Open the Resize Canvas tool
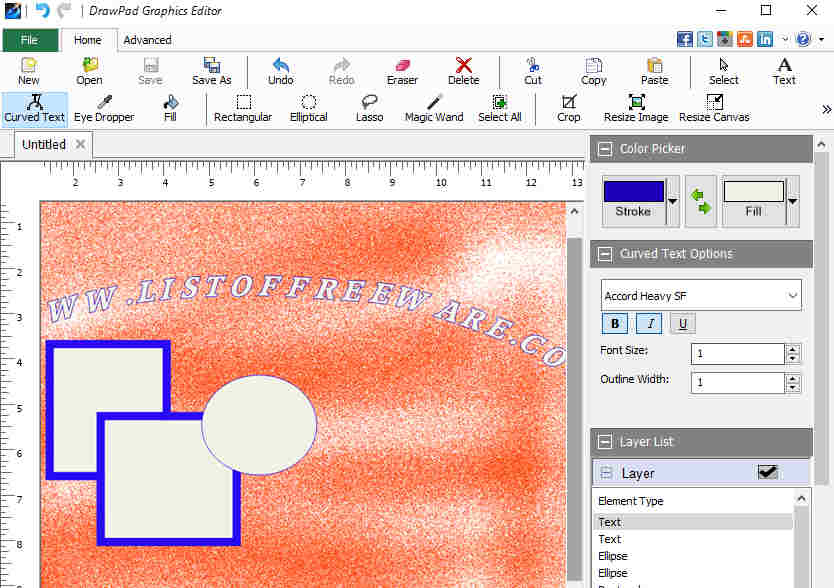 tap(714, 109)
